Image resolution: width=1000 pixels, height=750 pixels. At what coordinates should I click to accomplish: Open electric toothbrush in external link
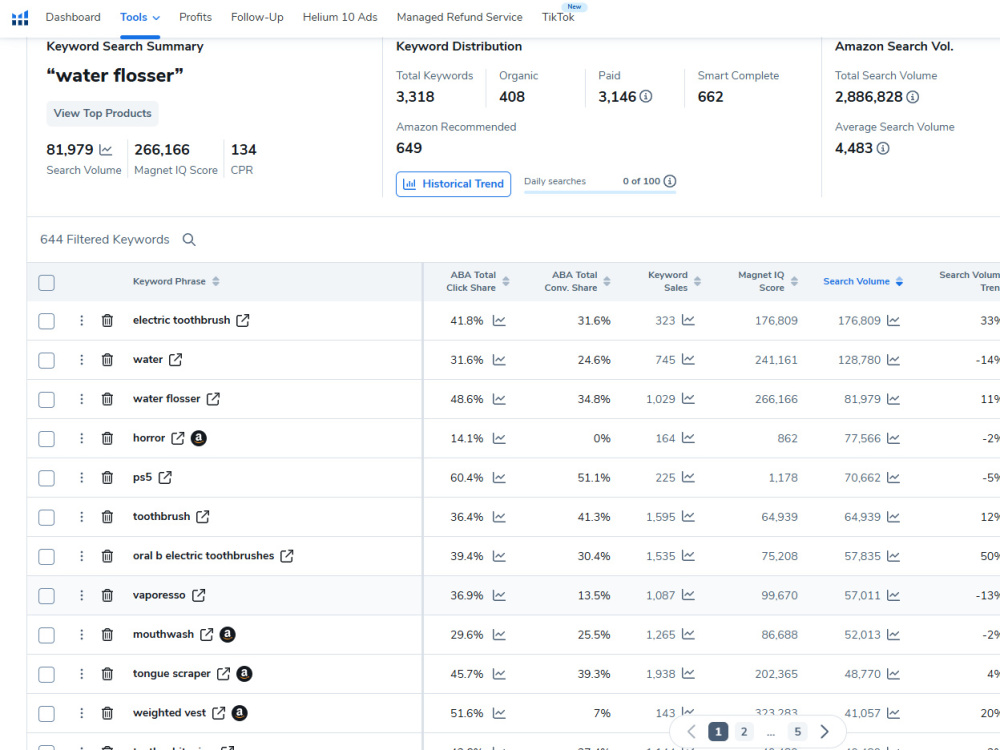[242, 320]
